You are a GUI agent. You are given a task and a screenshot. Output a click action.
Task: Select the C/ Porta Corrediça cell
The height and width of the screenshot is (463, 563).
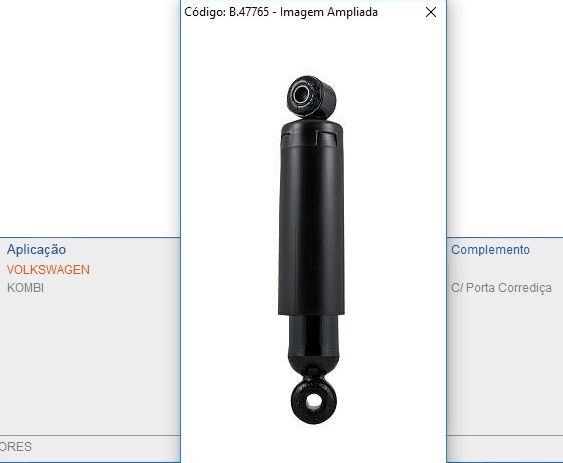click(501, 288)
